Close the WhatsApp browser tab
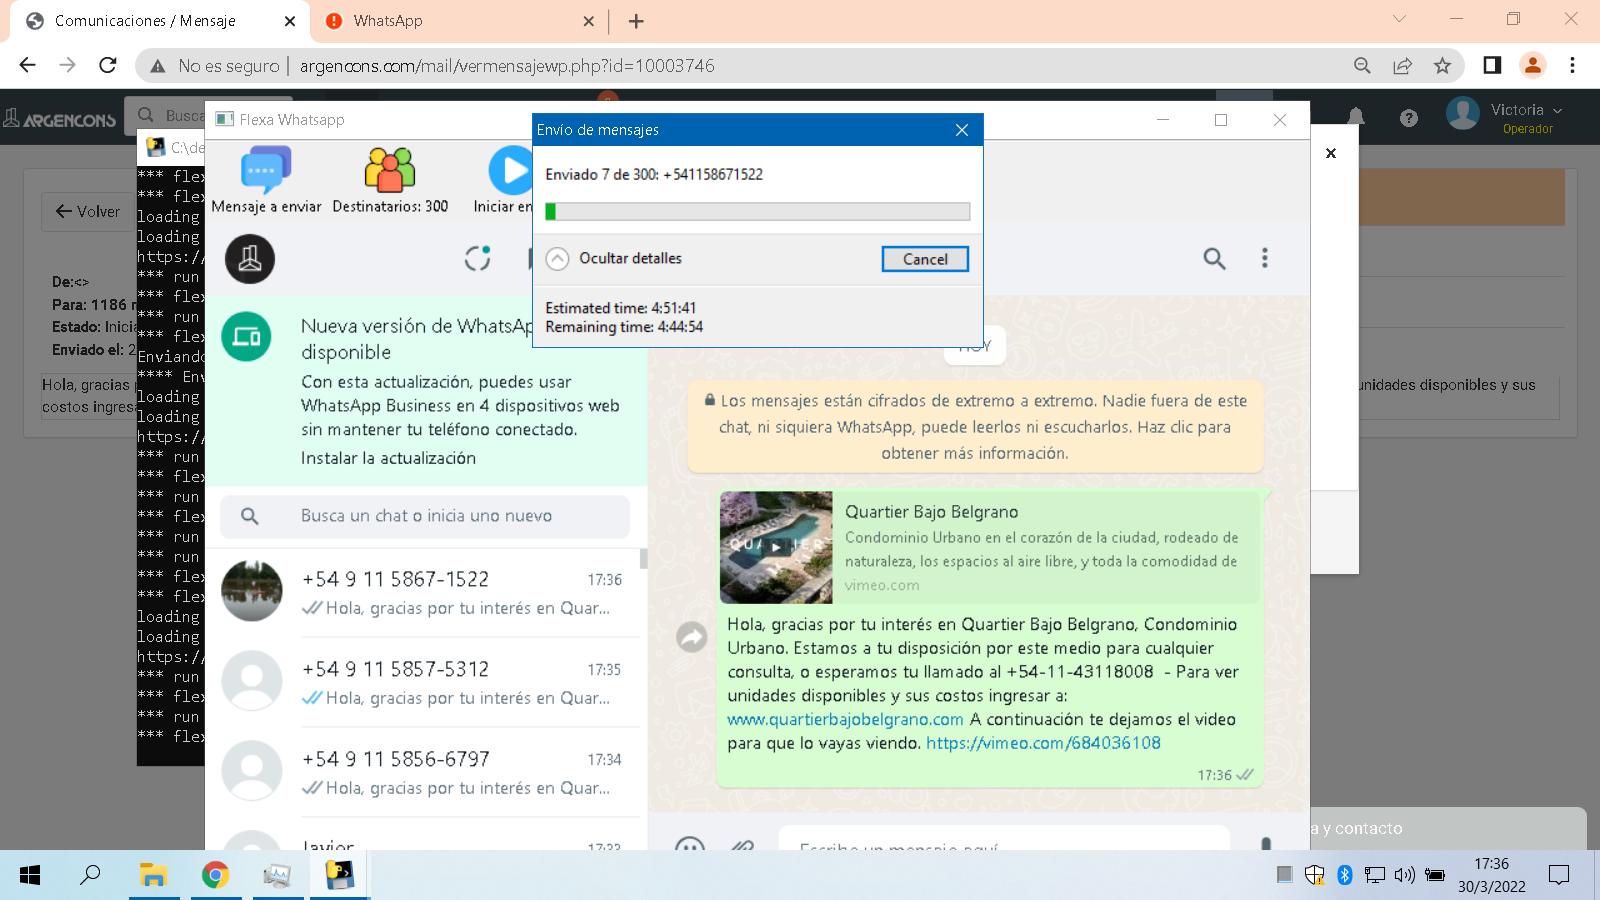 click(x=588, y=21)
